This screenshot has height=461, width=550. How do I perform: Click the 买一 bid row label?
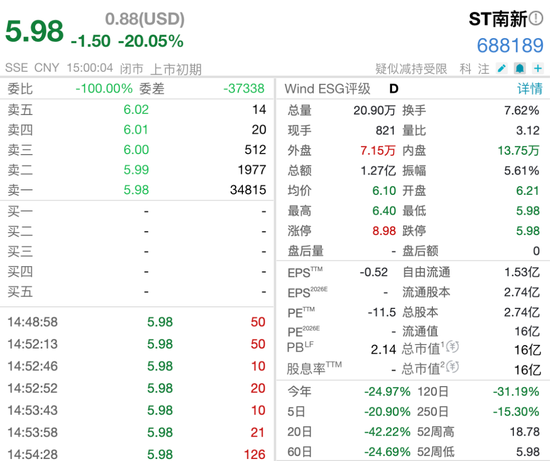[20, 212]
